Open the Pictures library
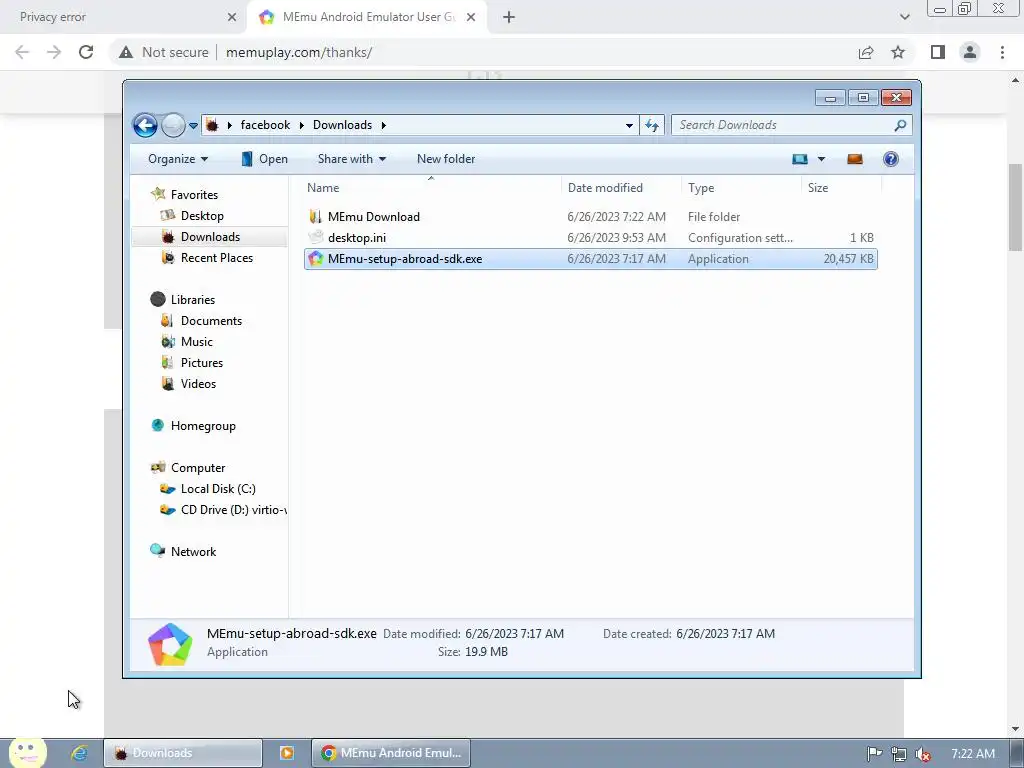The width and height of the screenshot is (1024, 768). [202, 362]
